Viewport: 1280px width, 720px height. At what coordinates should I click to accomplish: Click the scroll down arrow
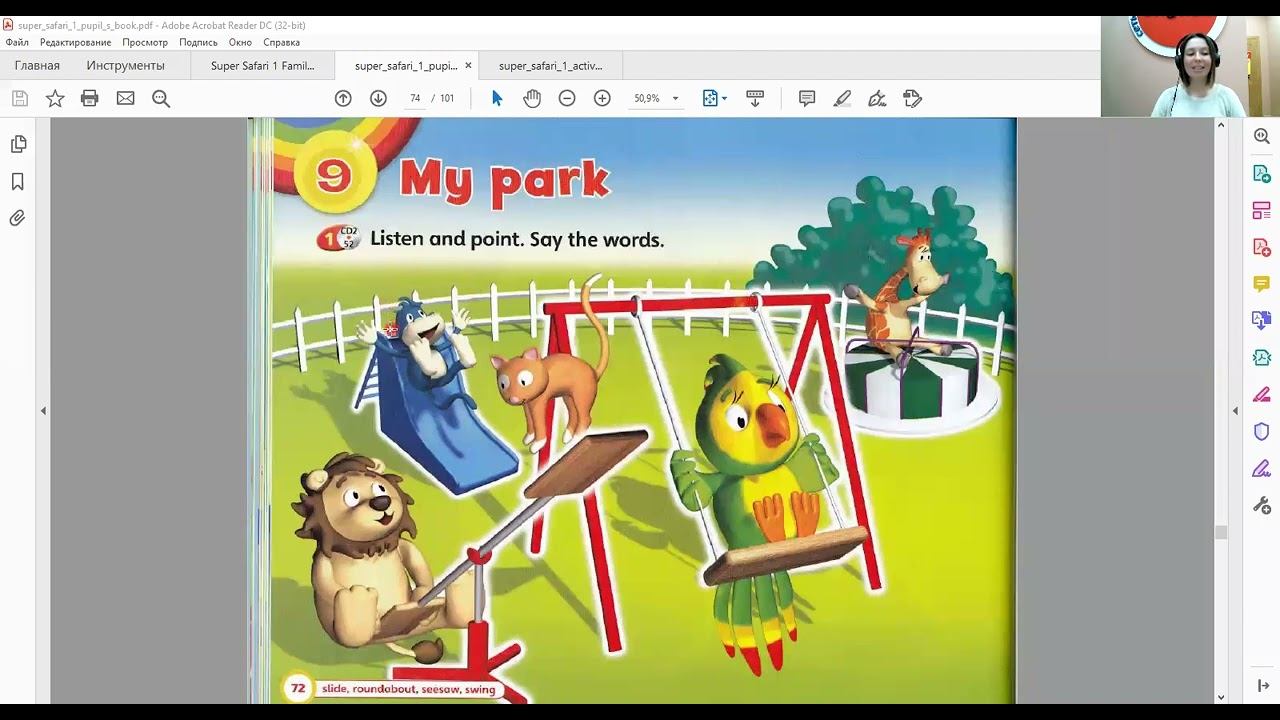click(x=1221, y=697)
